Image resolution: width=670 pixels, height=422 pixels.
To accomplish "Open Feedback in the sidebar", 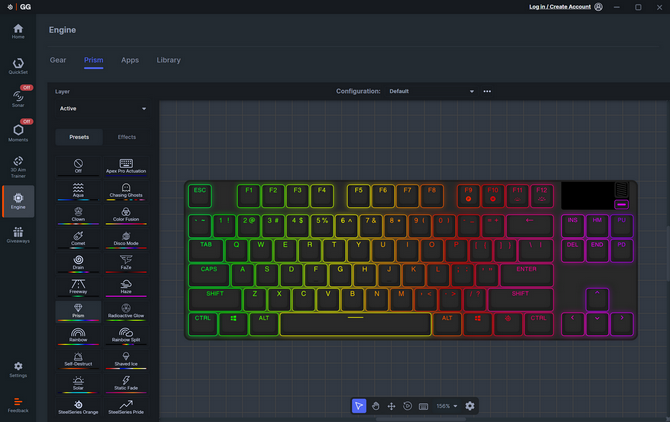I will (x=18, y=404).
